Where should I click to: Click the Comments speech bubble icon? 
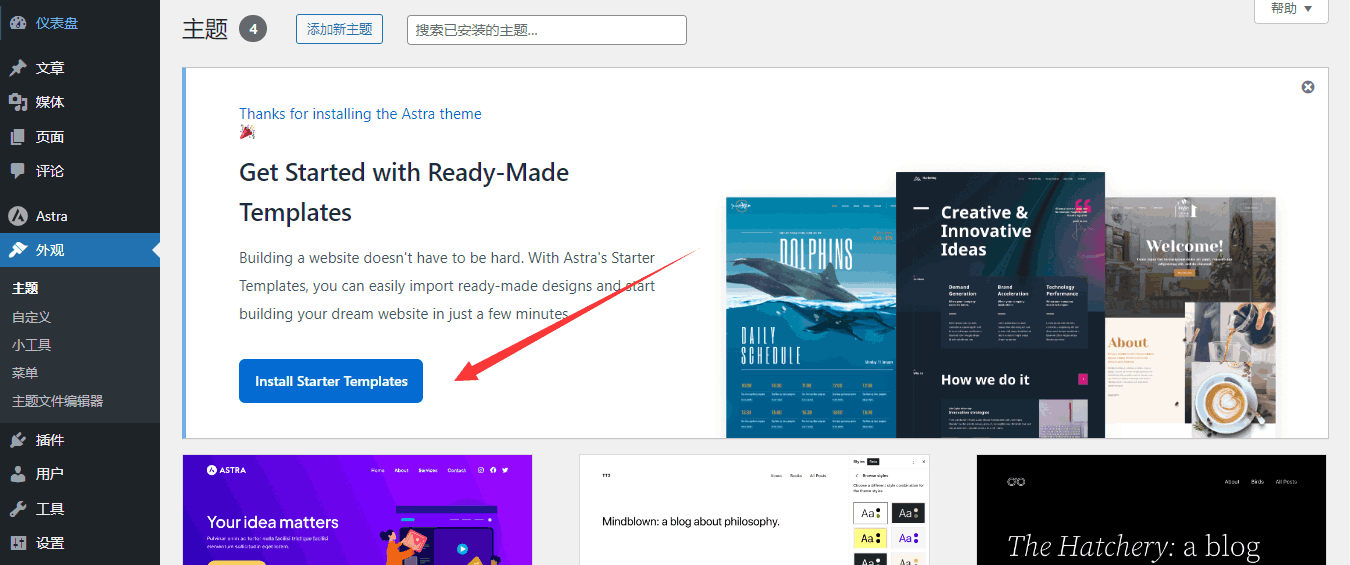tap(18, 171)
